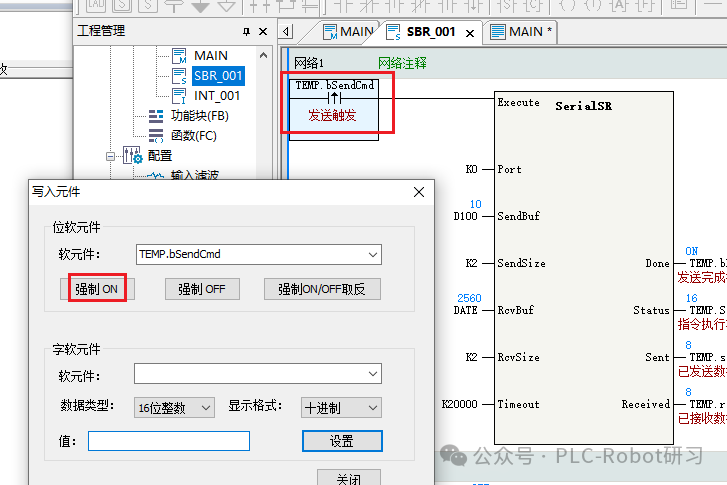The height and width of the screenshot is (485, 727).
Task: Click the Execute input pin label
Action: [518, 102]
